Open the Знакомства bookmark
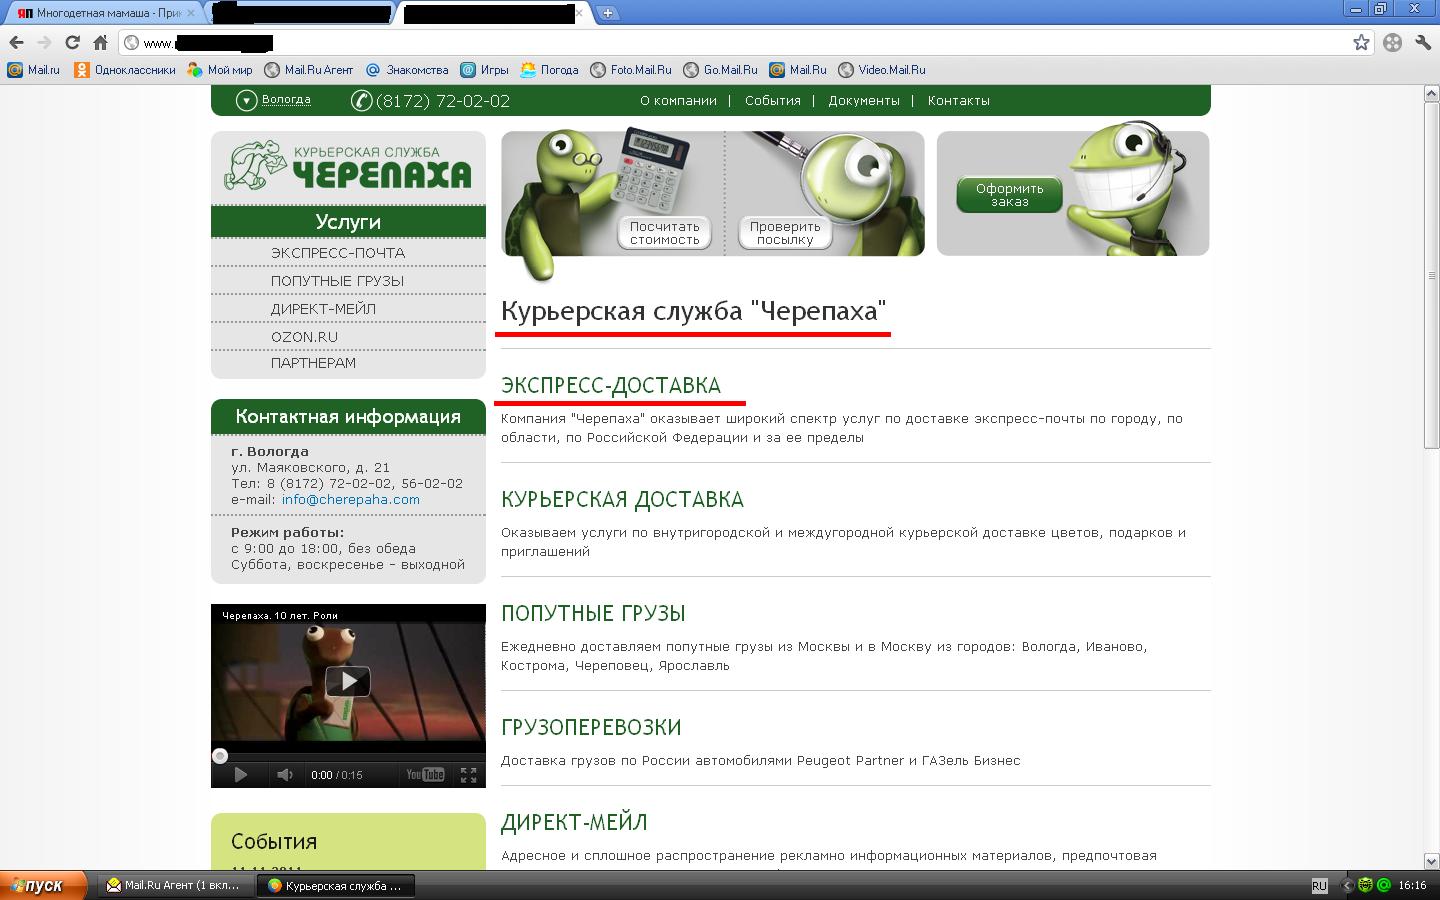The width and height of the screenshot is (1440, 900). click(x=407, y=70)
